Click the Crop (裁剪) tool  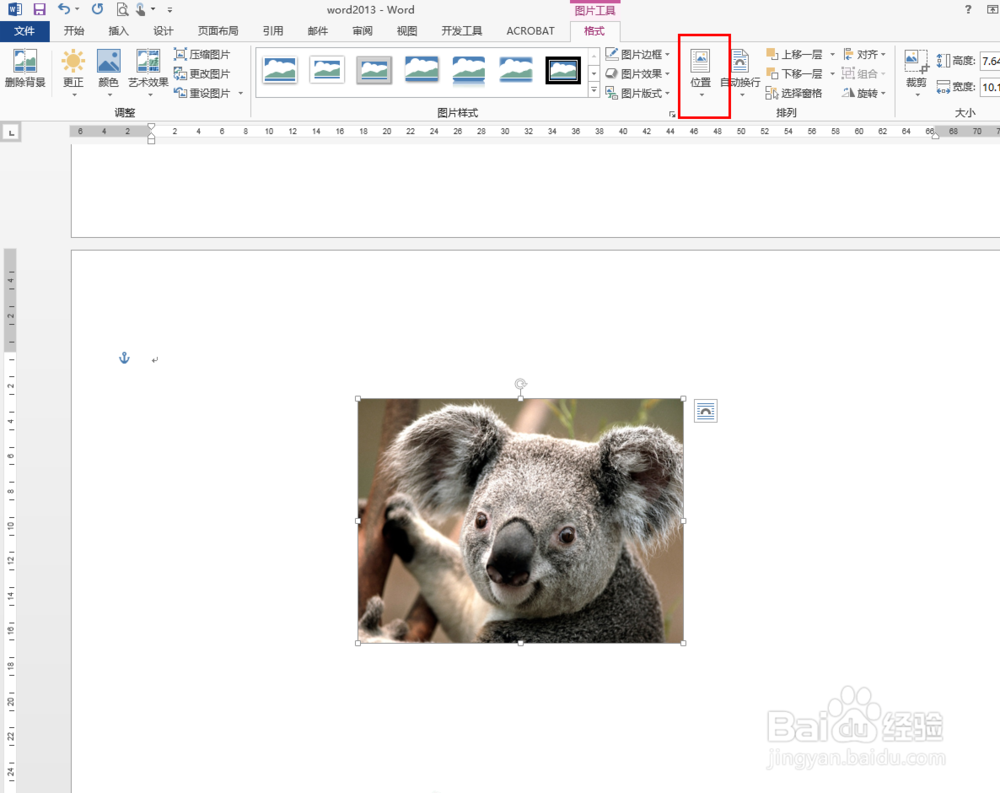[x=916, y=73]
